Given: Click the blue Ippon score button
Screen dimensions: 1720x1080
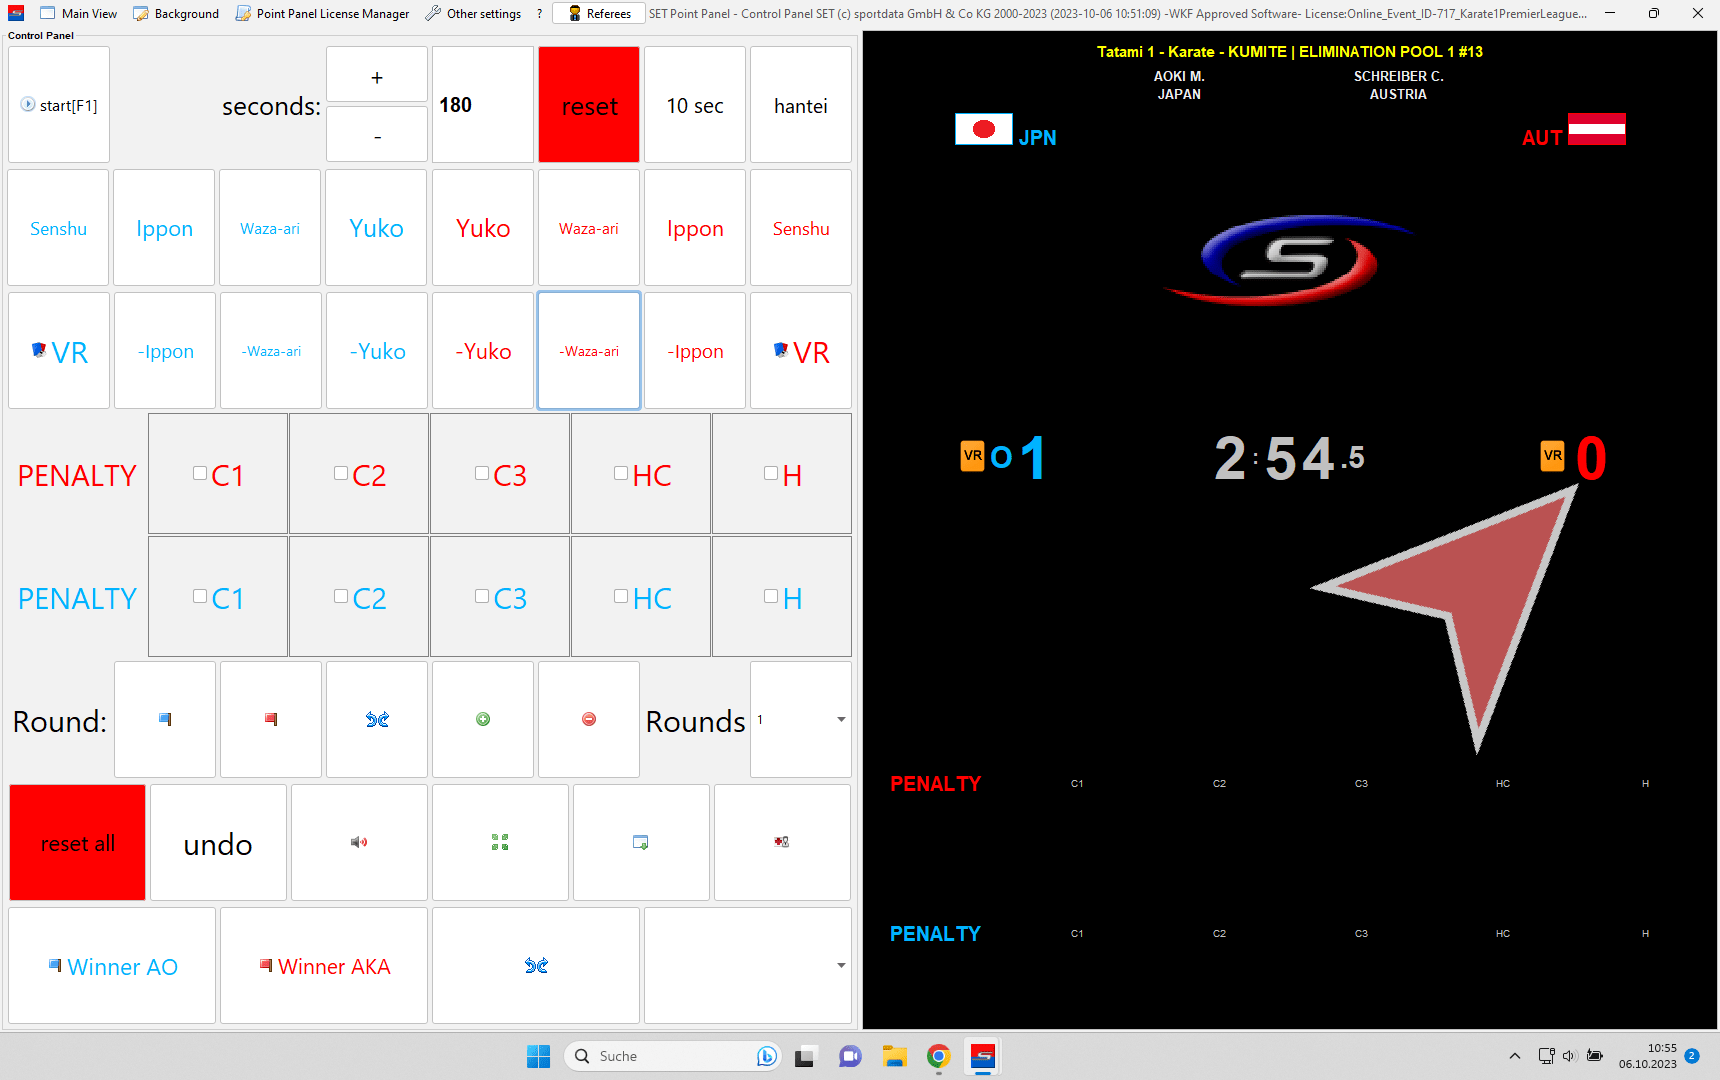Looking at the screenshot, I should coord(164,228).
